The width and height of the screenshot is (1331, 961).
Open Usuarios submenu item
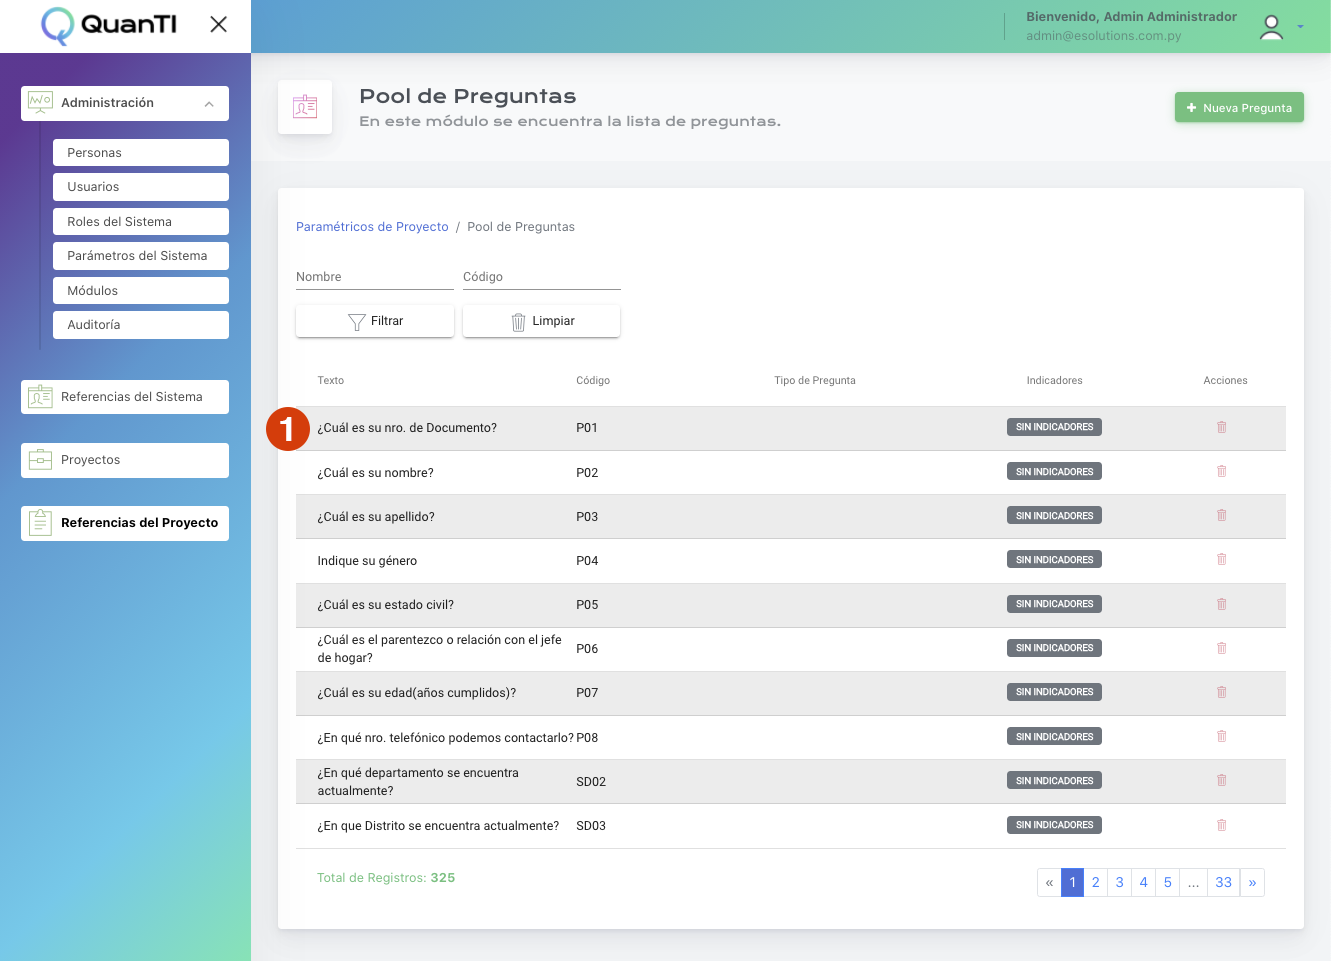tap(141, 187)
